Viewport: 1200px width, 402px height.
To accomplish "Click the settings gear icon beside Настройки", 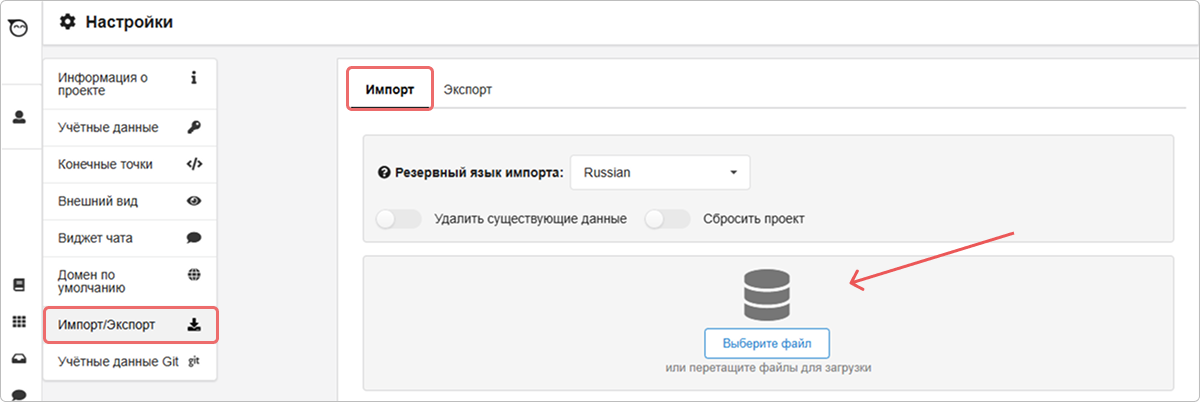I will (x=68, y=22).
